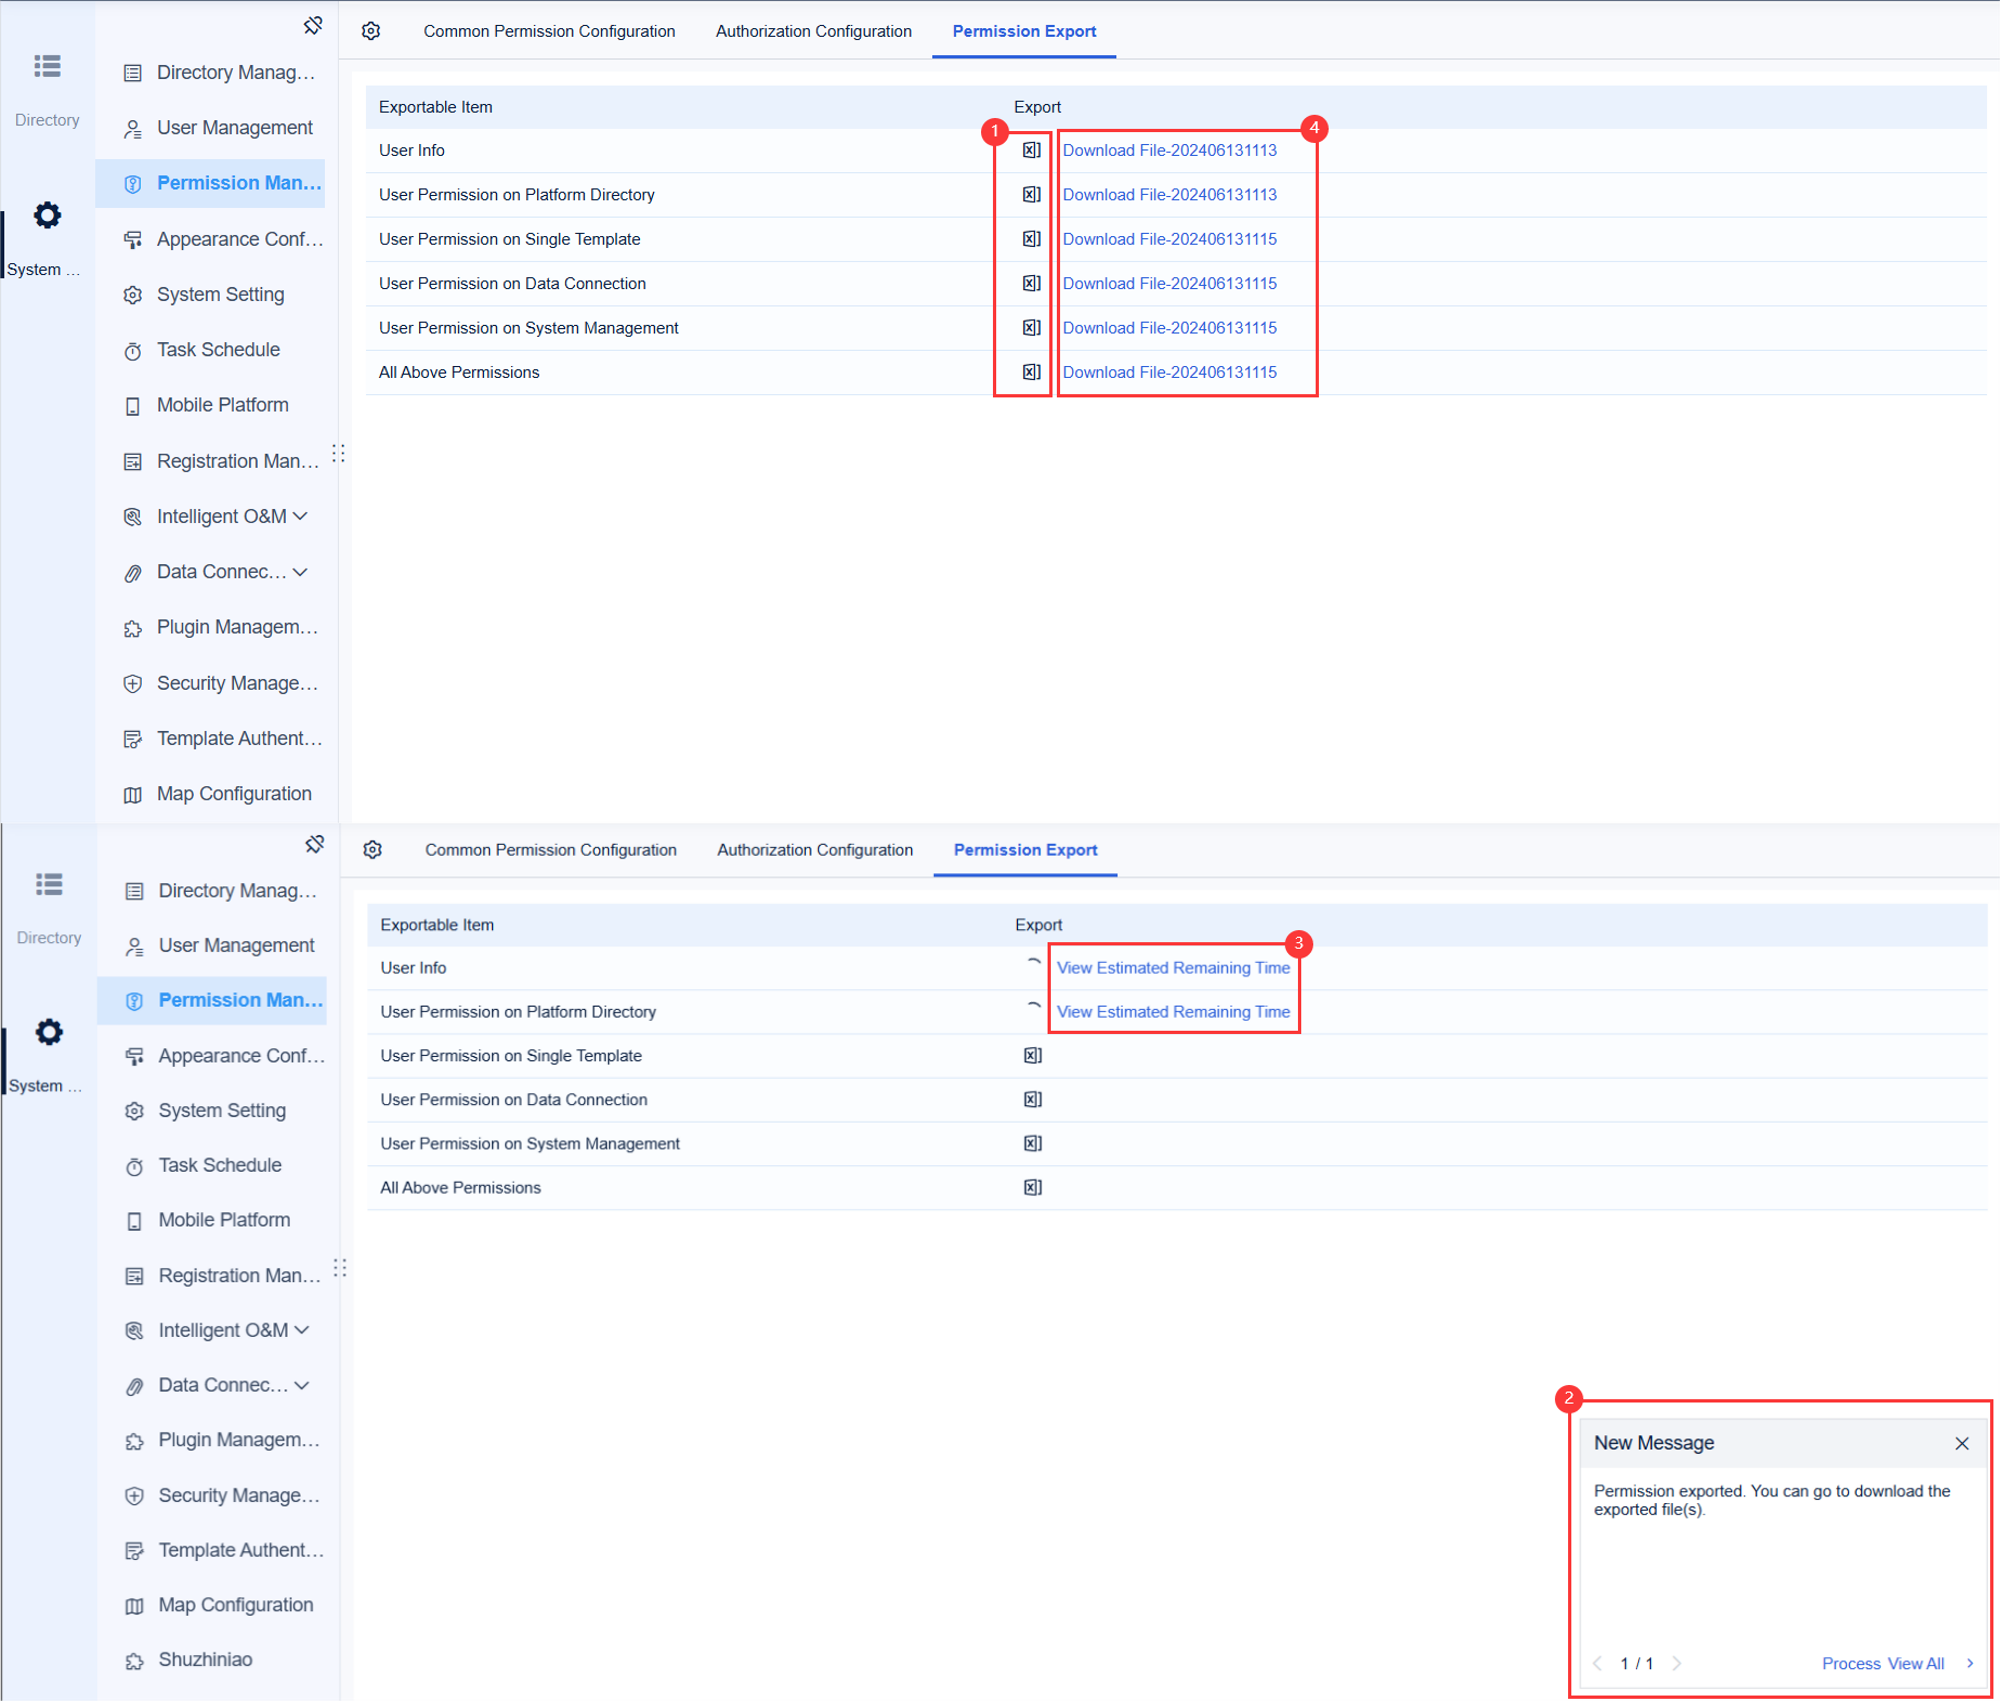The height and width of the screenshot is (1701, 2000).
Task: Open Plugin Management
Action: pos(237,627)
